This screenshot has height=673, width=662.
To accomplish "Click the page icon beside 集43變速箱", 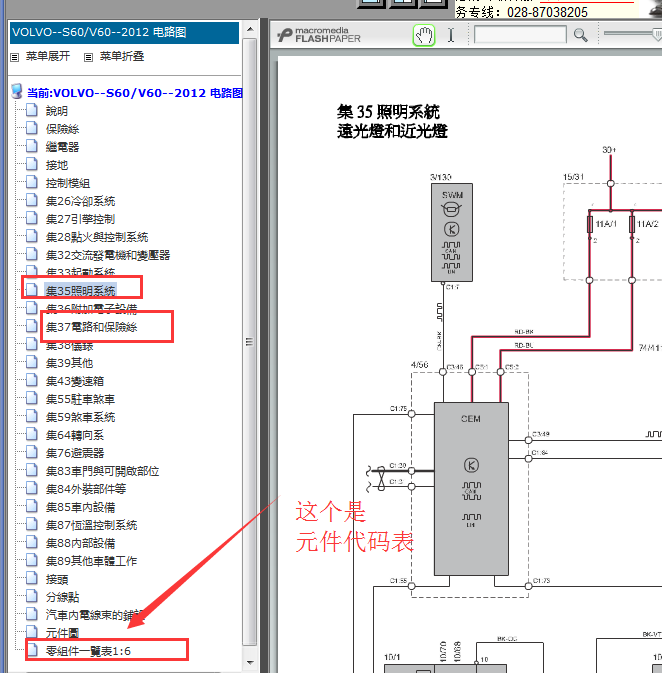I will point(31,380).
